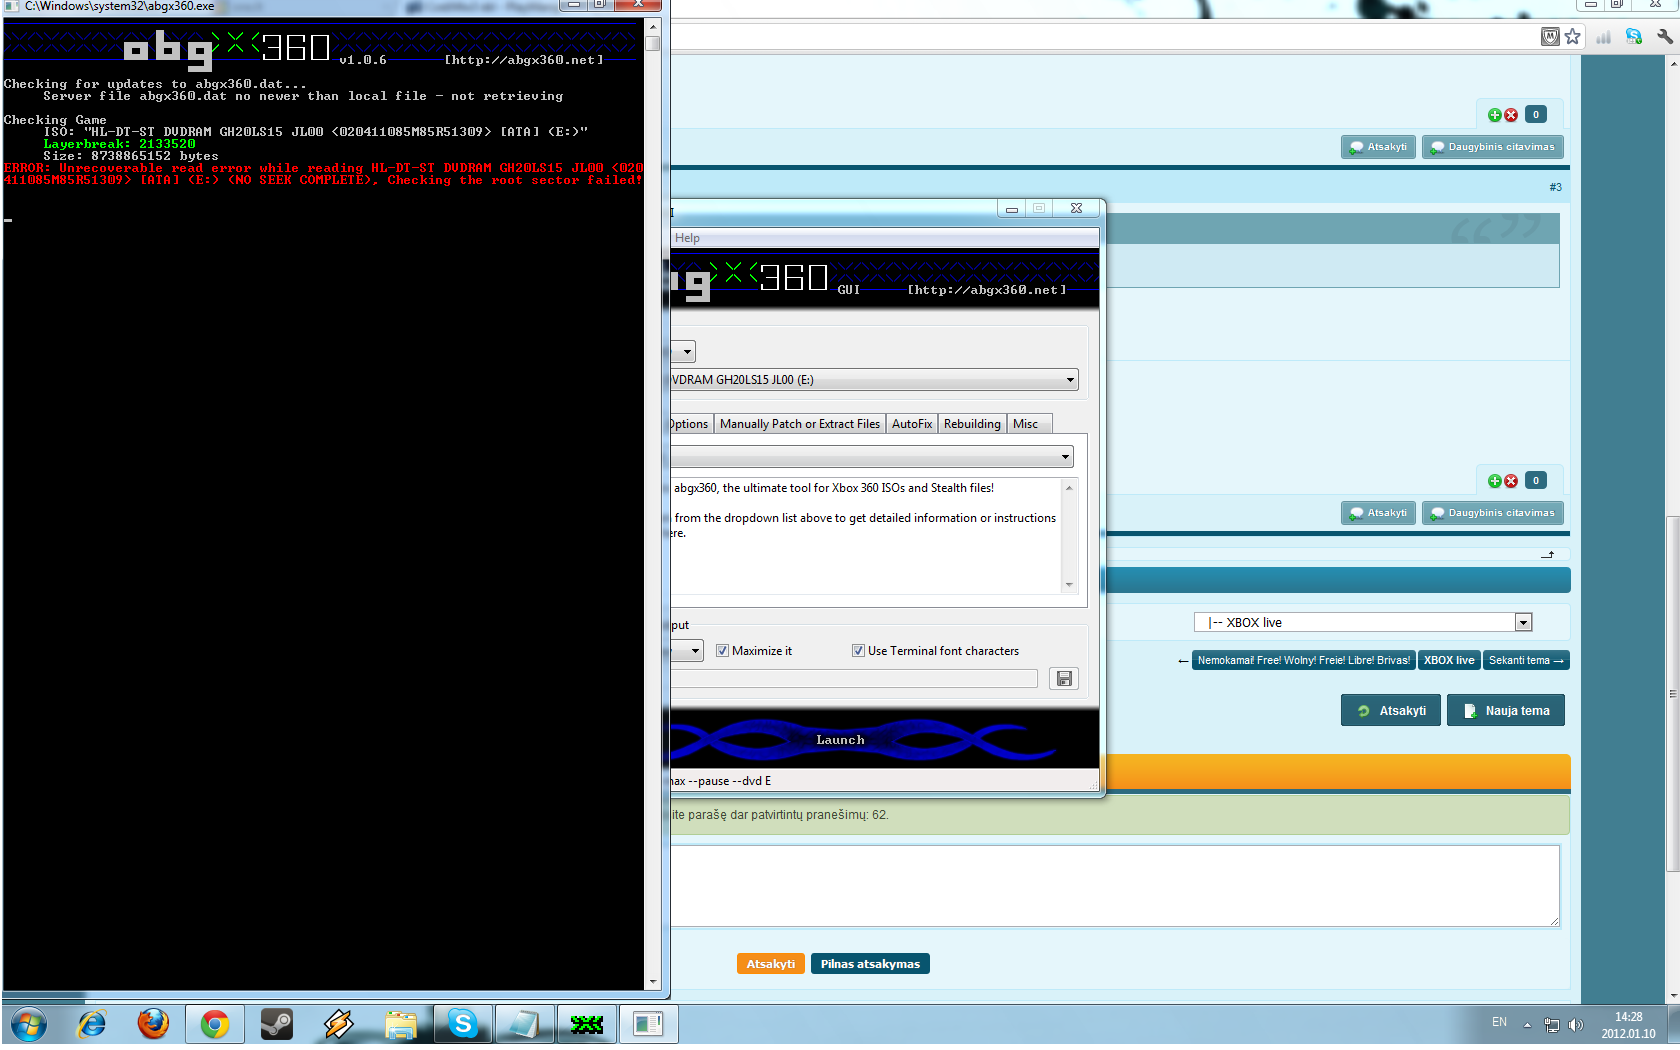Open Steam from the taskbar

tap(277, 1024)
